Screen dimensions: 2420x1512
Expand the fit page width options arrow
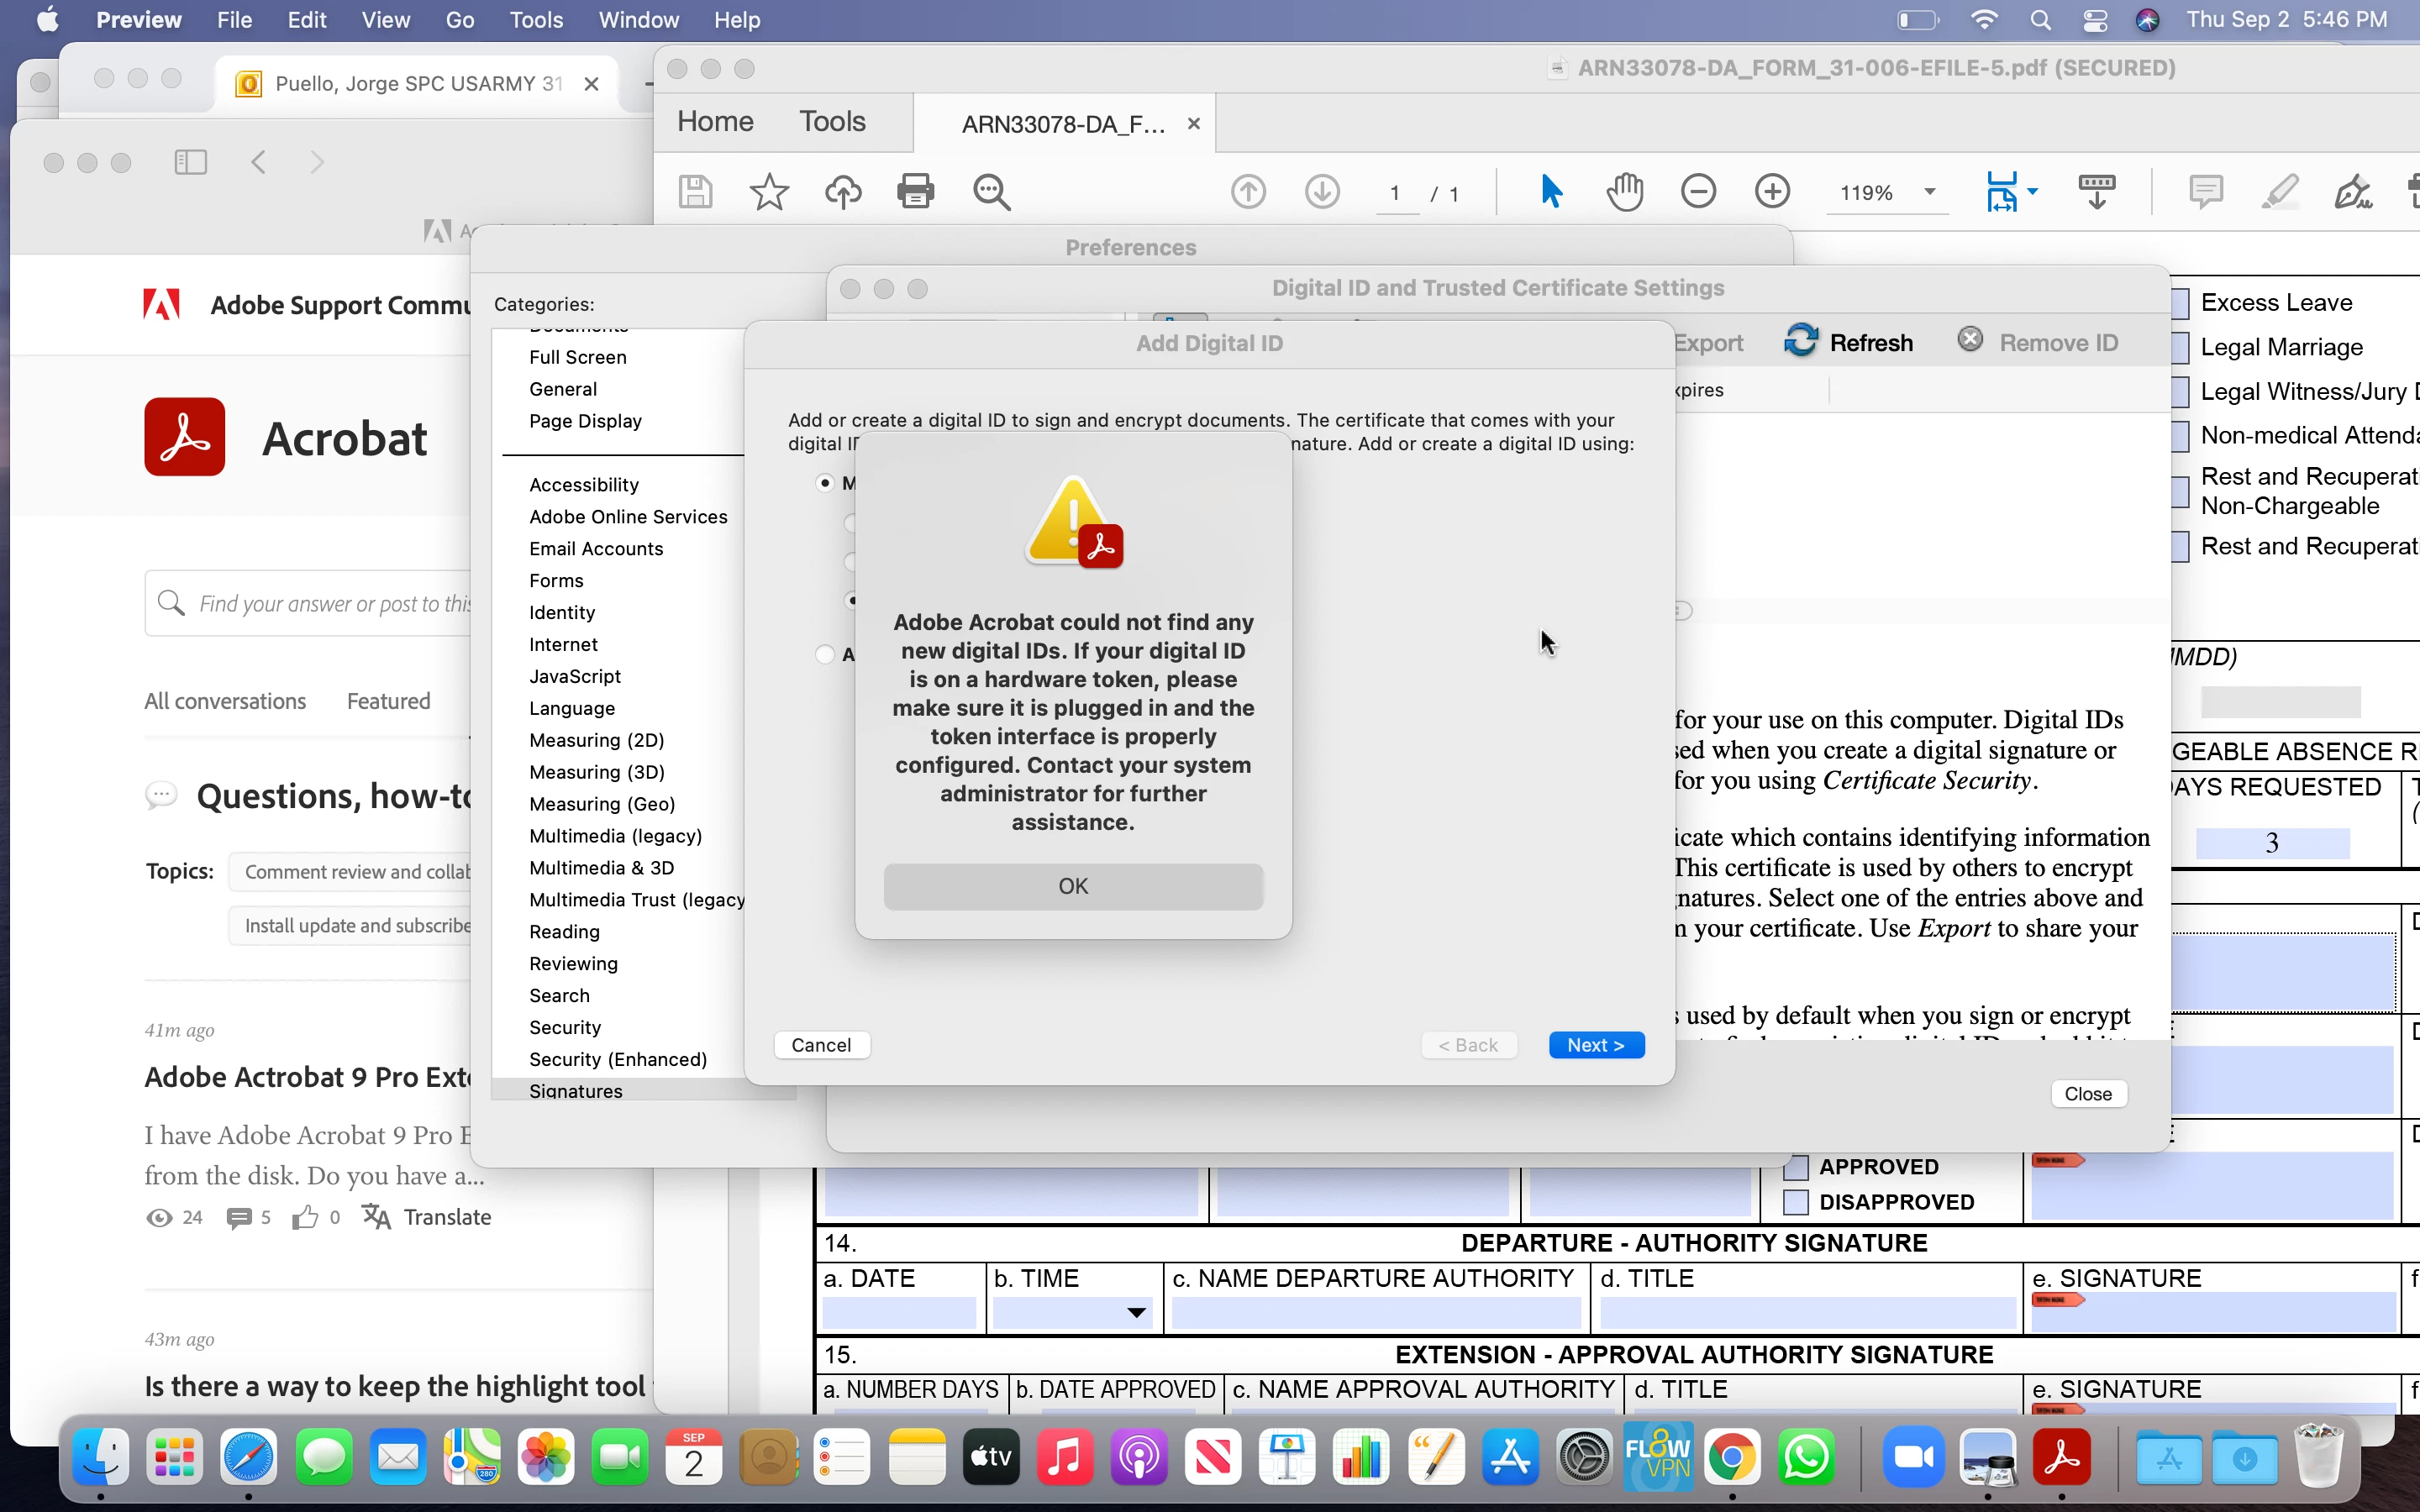[x=2033, y=191]
